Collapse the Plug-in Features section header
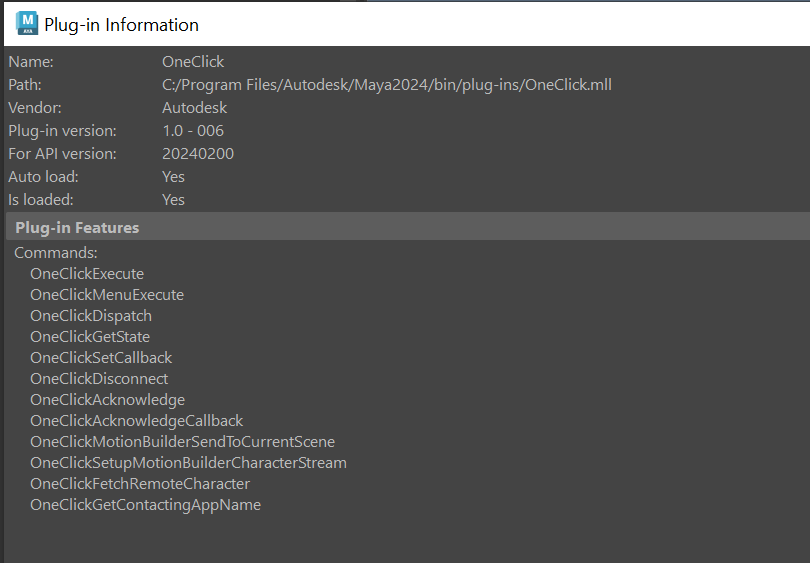 pyautogui.click(x=77, y=228)
